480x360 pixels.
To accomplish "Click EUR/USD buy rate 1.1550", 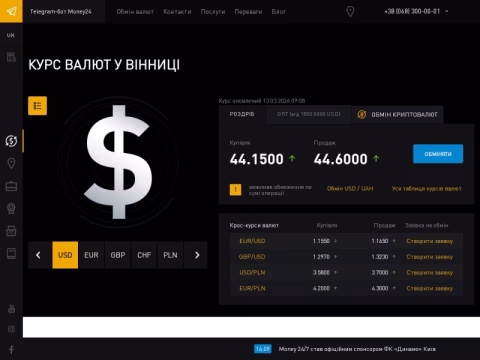I will pyautogui.click(x=321, y=241).
